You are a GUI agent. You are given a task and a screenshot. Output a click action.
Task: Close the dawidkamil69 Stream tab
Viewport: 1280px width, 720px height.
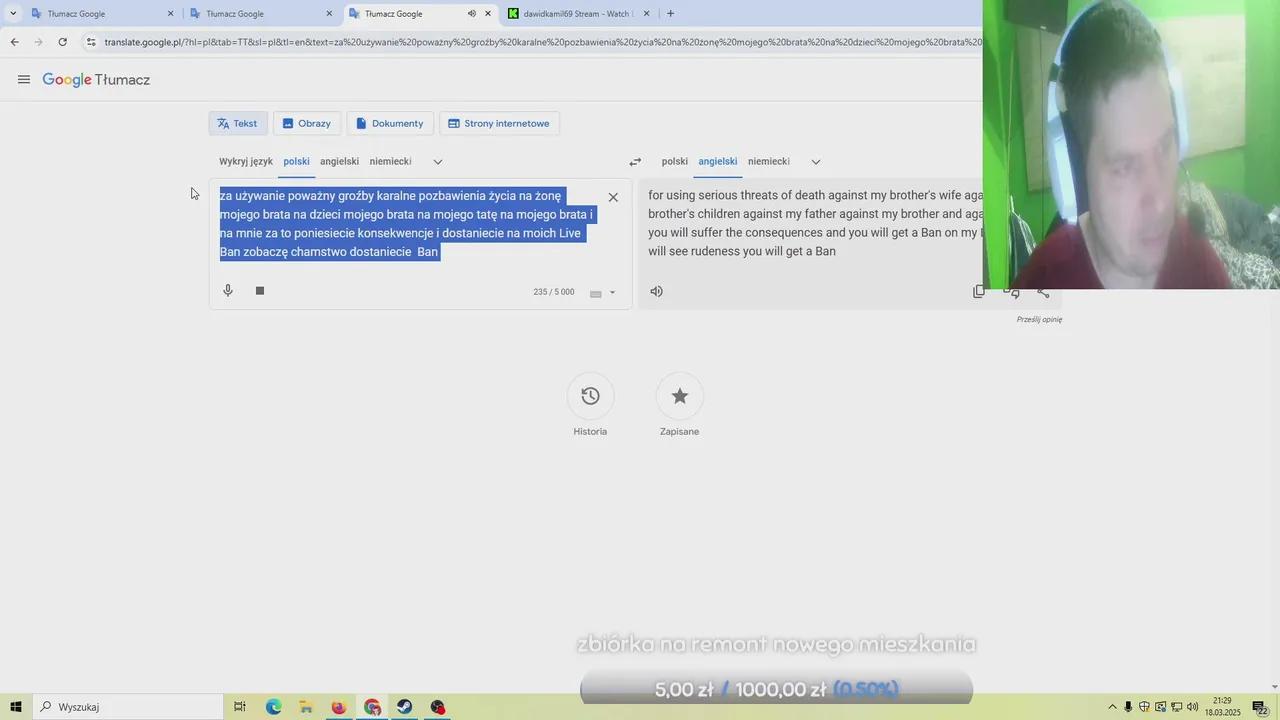coord(646,14)
